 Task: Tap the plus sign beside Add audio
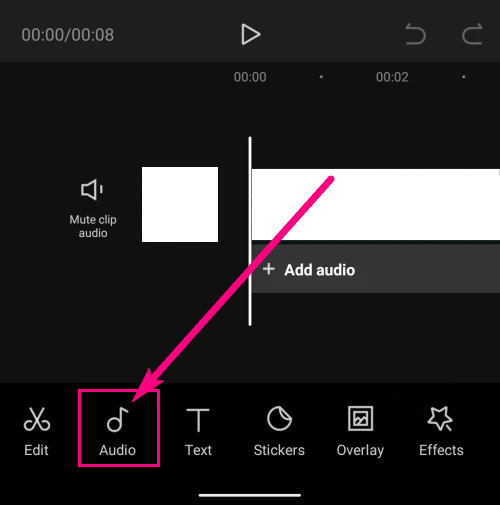[269, 269]
